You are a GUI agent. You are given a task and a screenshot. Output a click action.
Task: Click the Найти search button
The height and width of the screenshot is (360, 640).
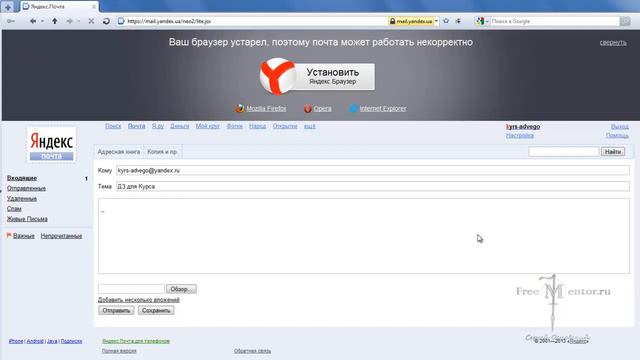click(613, 152)
